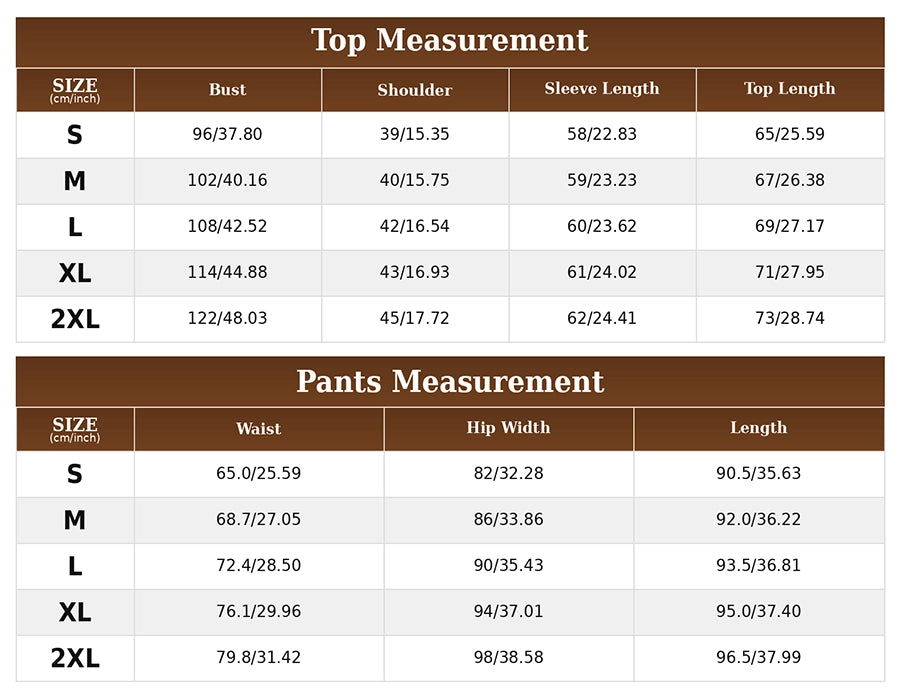
Task: Click the waist value 76.1/29.96
Action: (x=258, y=611)
